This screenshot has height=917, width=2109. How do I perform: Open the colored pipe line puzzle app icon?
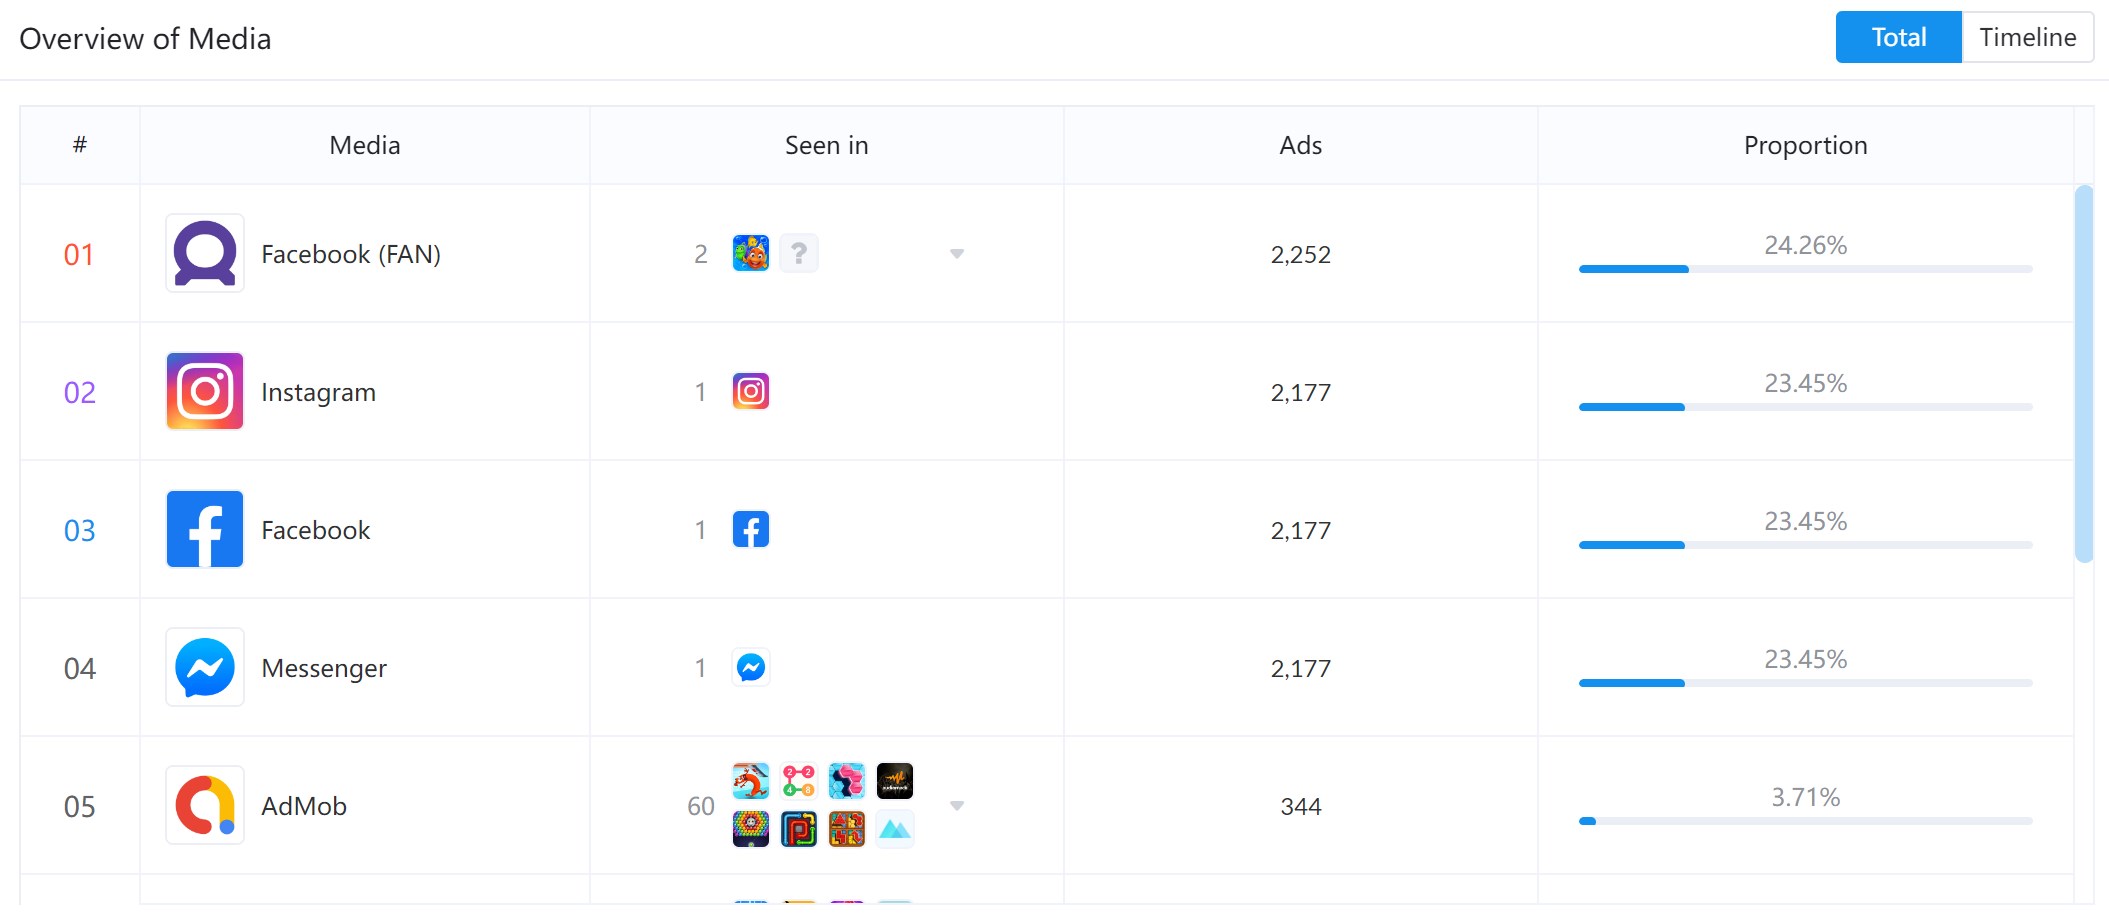799,829
